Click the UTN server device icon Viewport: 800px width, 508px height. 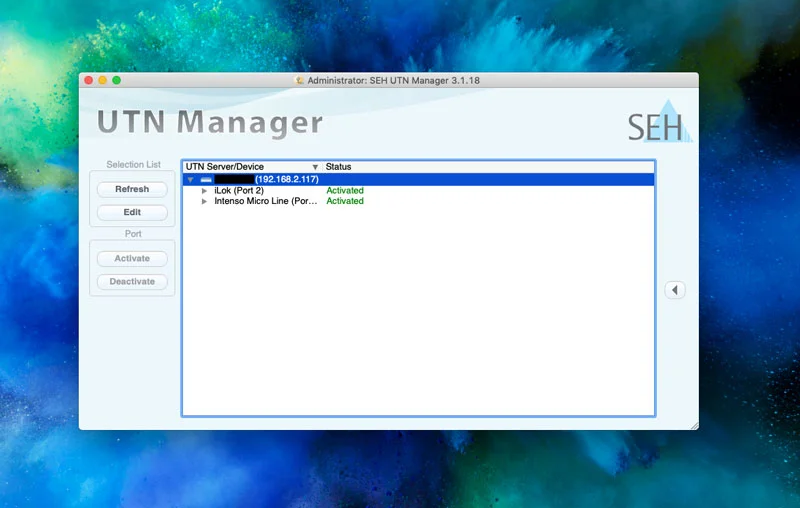pos(206,180)
